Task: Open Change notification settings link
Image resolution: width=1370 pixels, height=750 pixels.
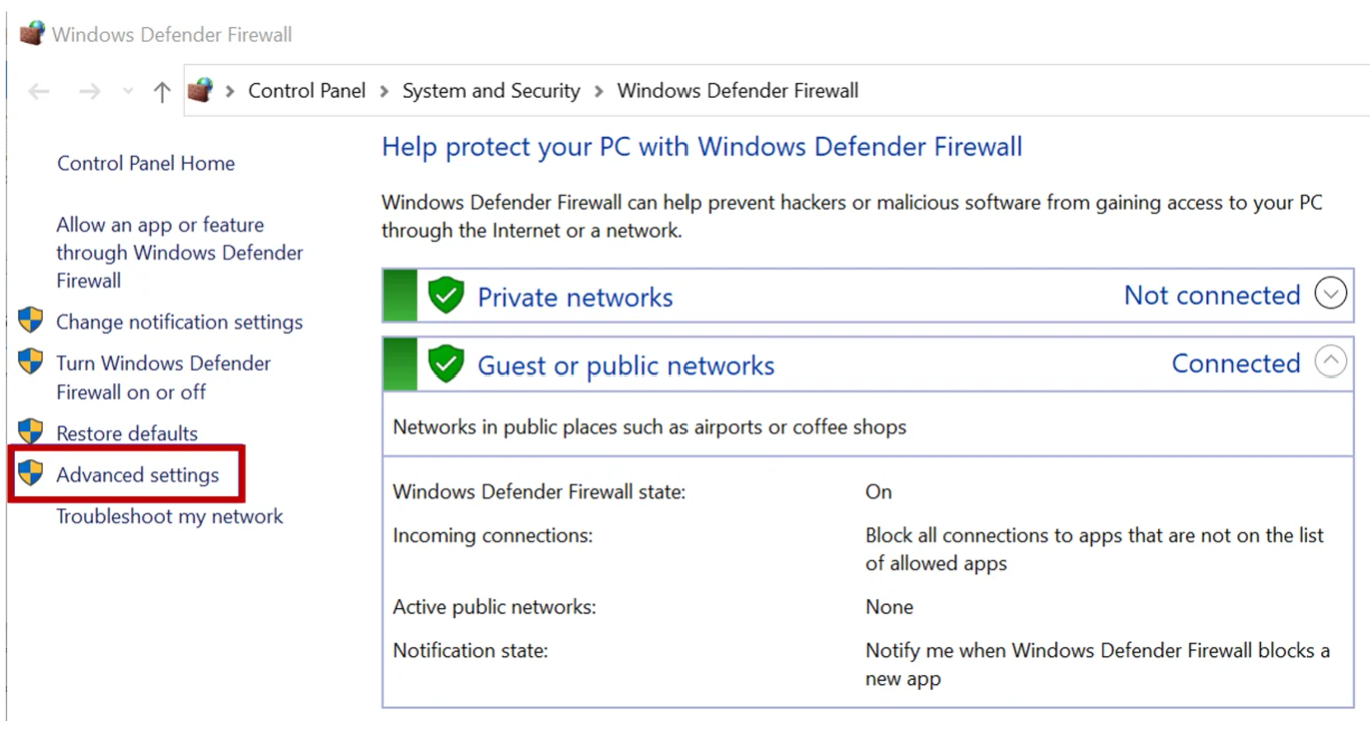Action: [x=179, y=322]
